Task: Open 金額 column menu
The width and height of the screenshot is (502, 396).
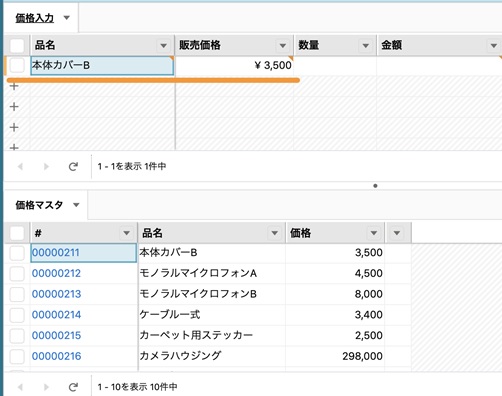Action: pyautogui.click(x=494, y=45)
